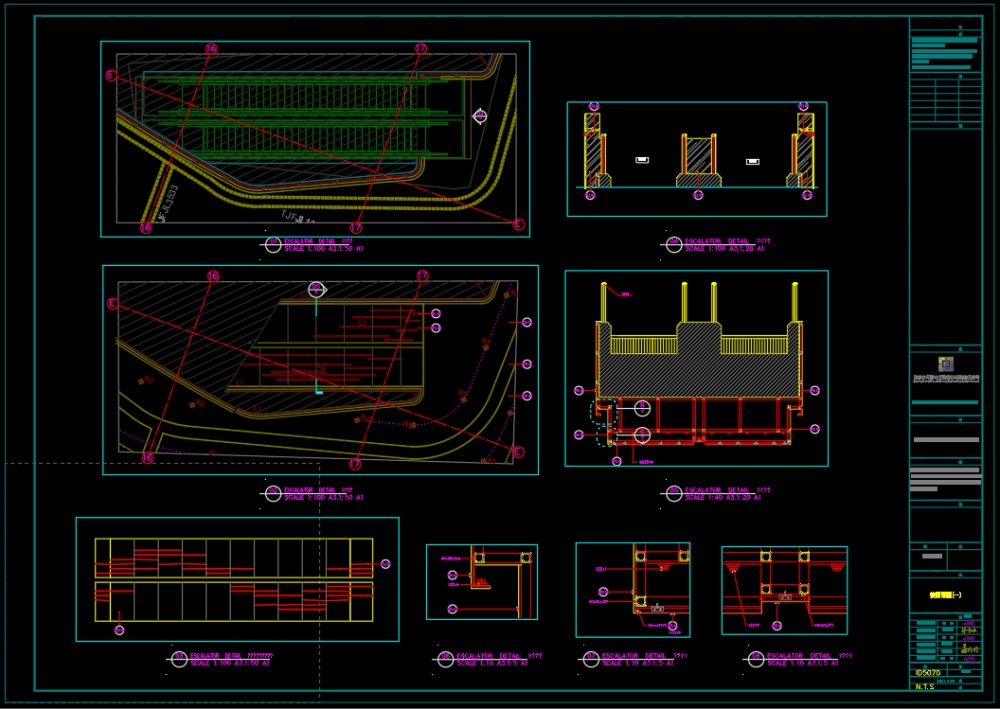Click grid bubble 16 atop the top plan

pyautogui.click(x=211, y=48)
